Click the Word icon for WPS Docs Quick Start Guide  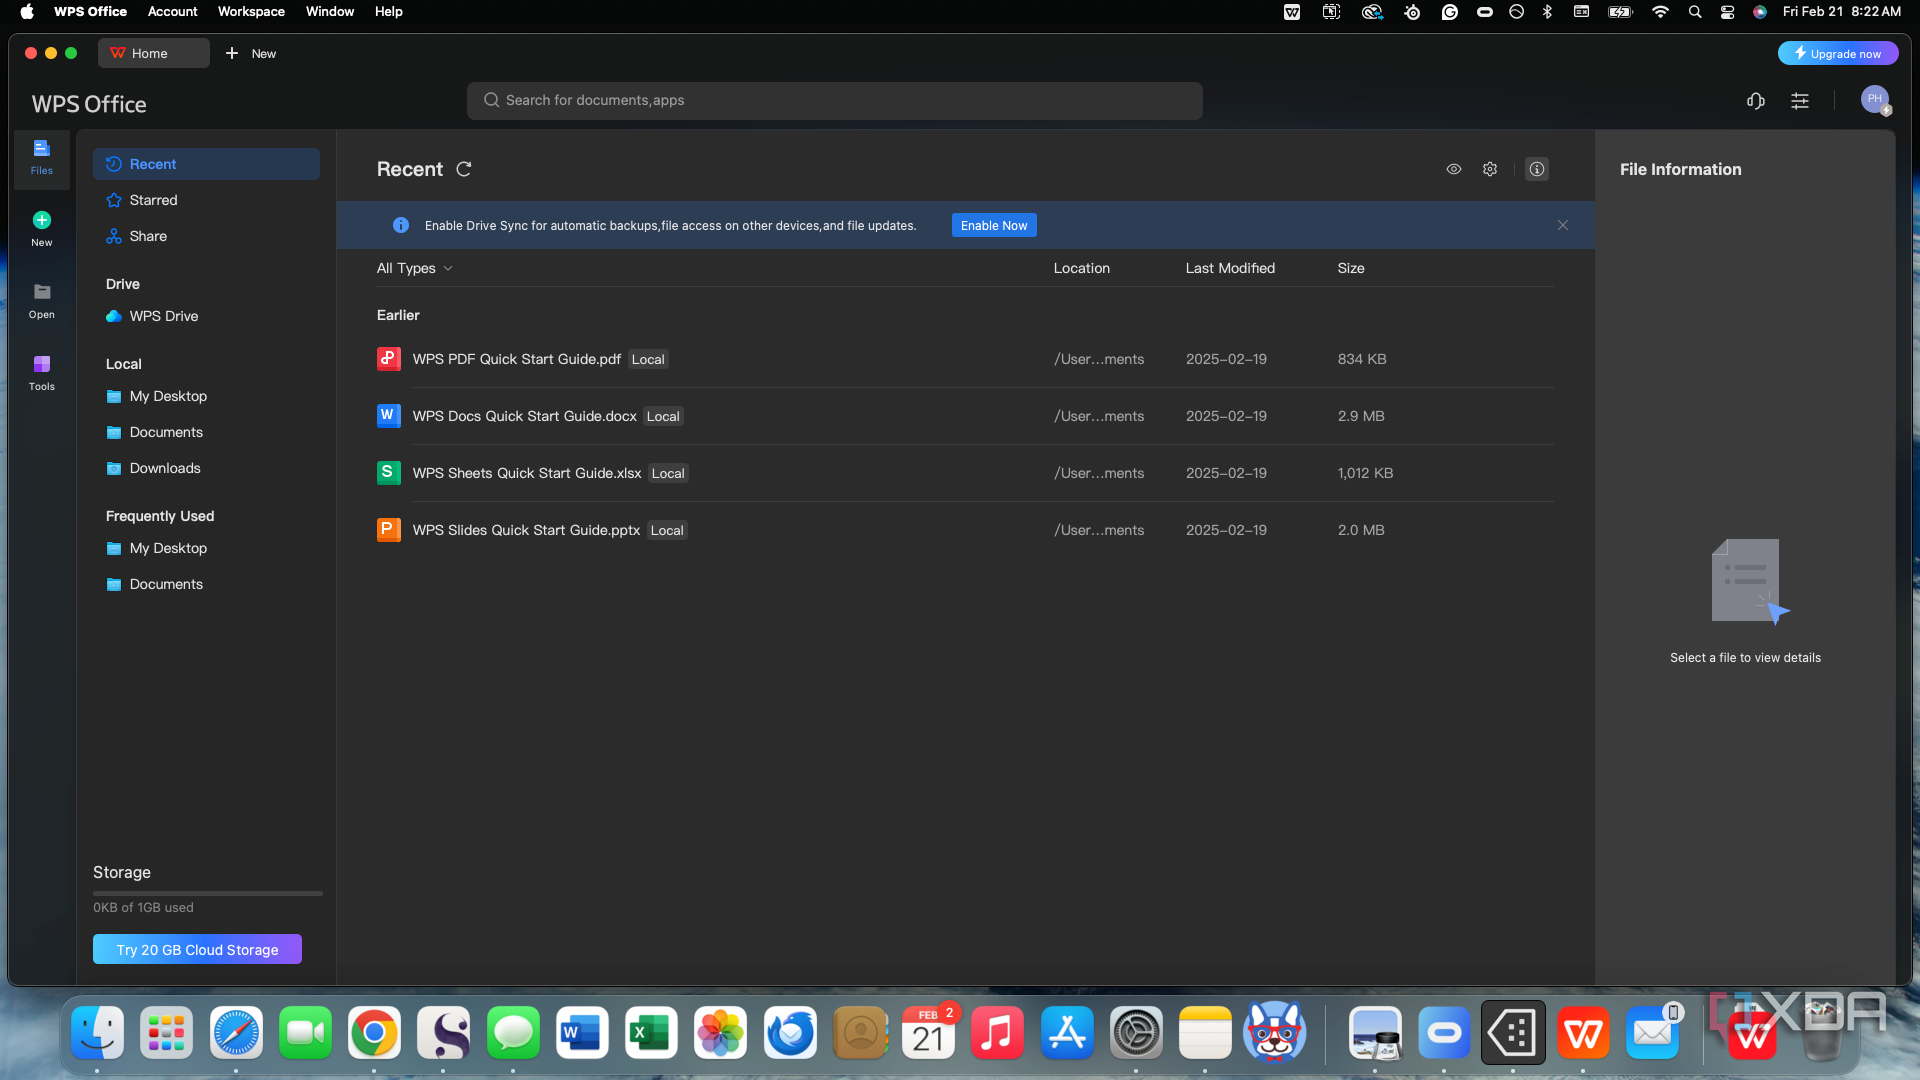pyautogui.click(x=388, y=415)
